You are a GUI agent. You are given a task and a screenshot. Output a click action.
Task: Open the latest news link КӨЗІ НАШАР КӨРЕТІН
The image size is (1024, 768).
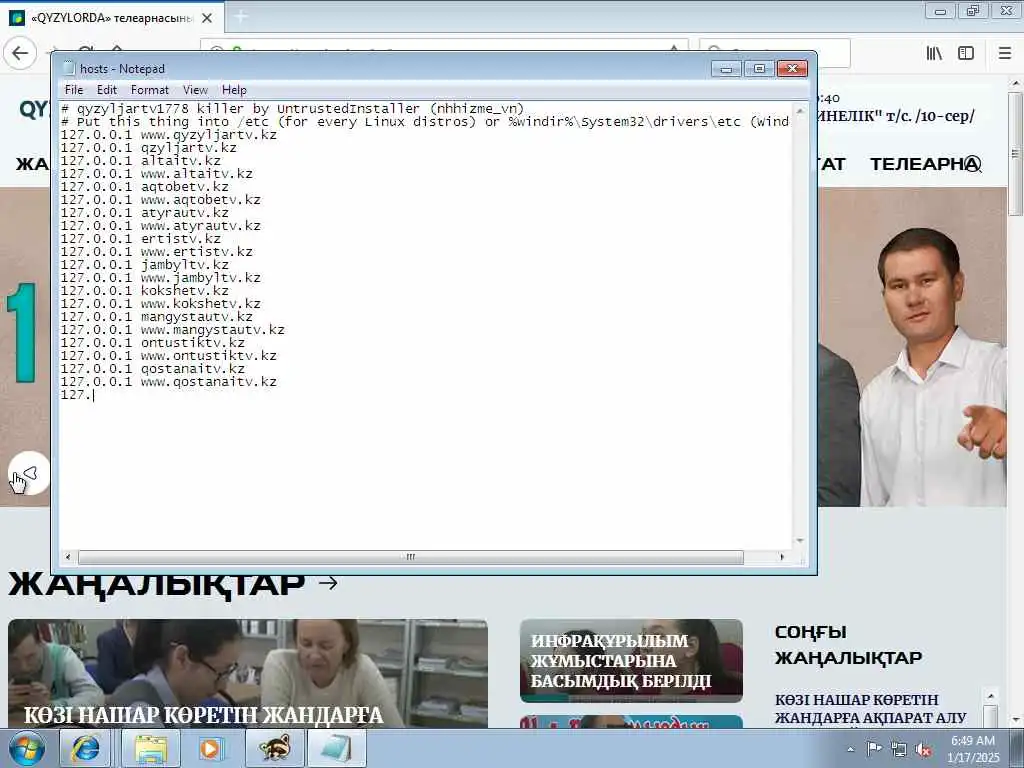[871, 709]
